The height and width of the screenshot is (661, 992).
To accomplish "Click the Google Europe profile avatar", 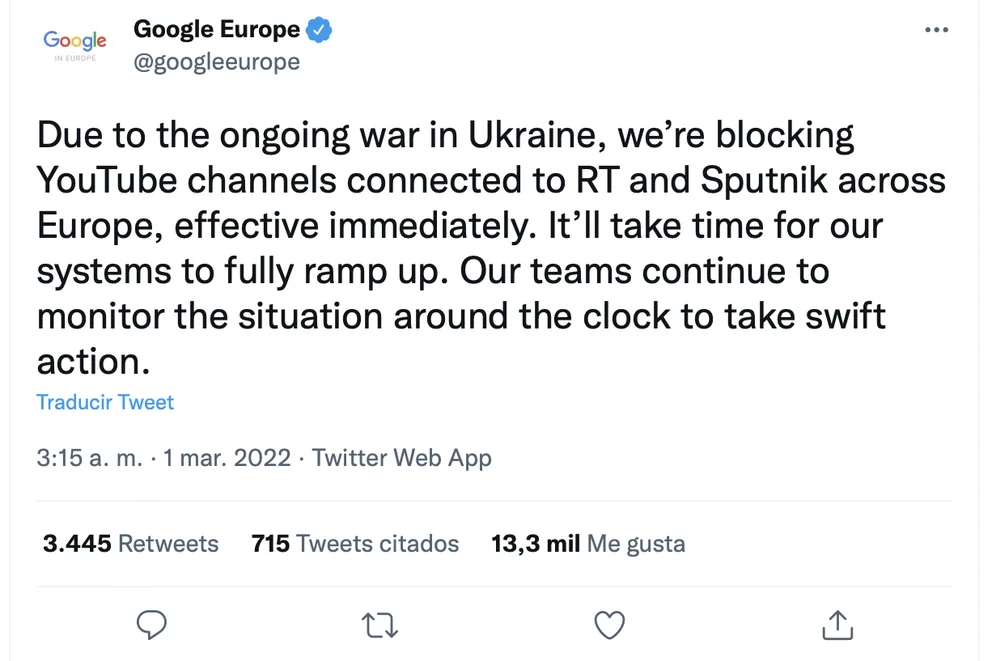I will point(75,44).
